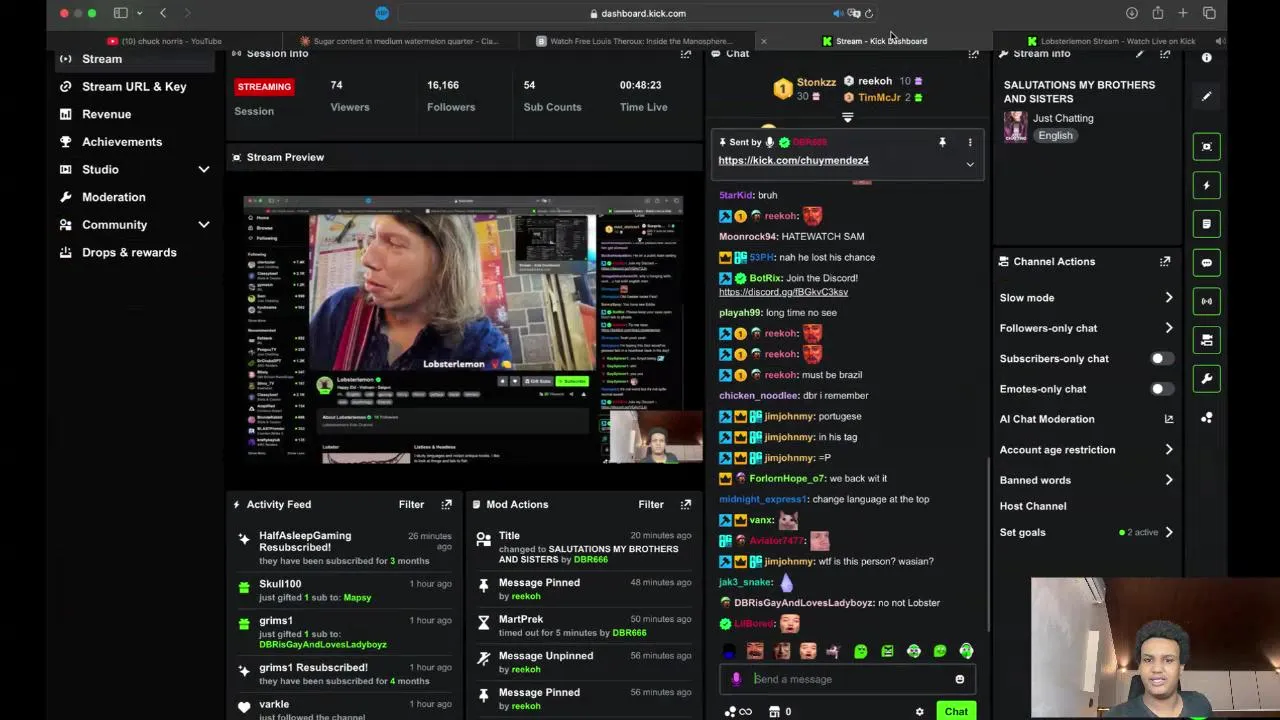Viewport: 1280px width, 720px height.
Task: Go to Achievements in the sidebar
Action: [x=121, y=142]
